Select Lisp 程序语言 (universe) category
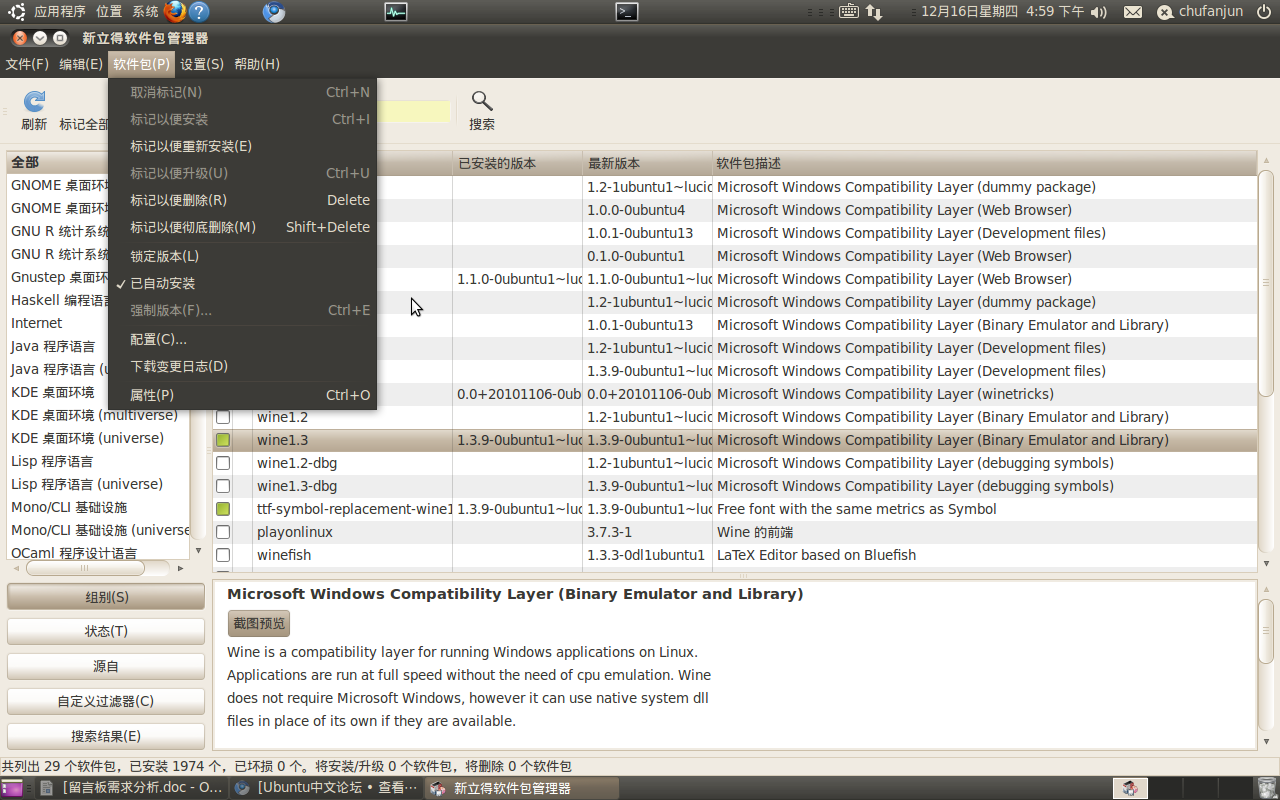Screen dimensions: 1280x800 click(x=98, y=484)
